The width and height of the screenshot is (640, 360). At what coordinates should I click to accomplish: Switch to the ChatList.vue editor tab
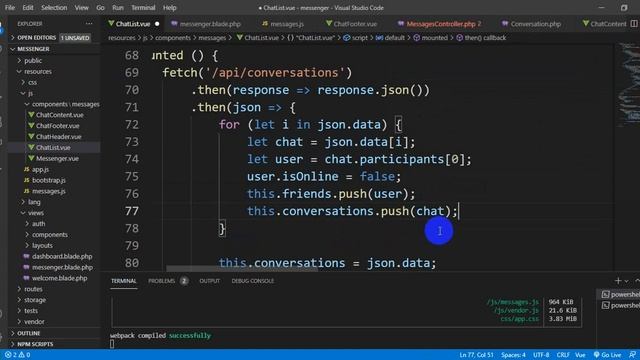[x=133, y=24]
